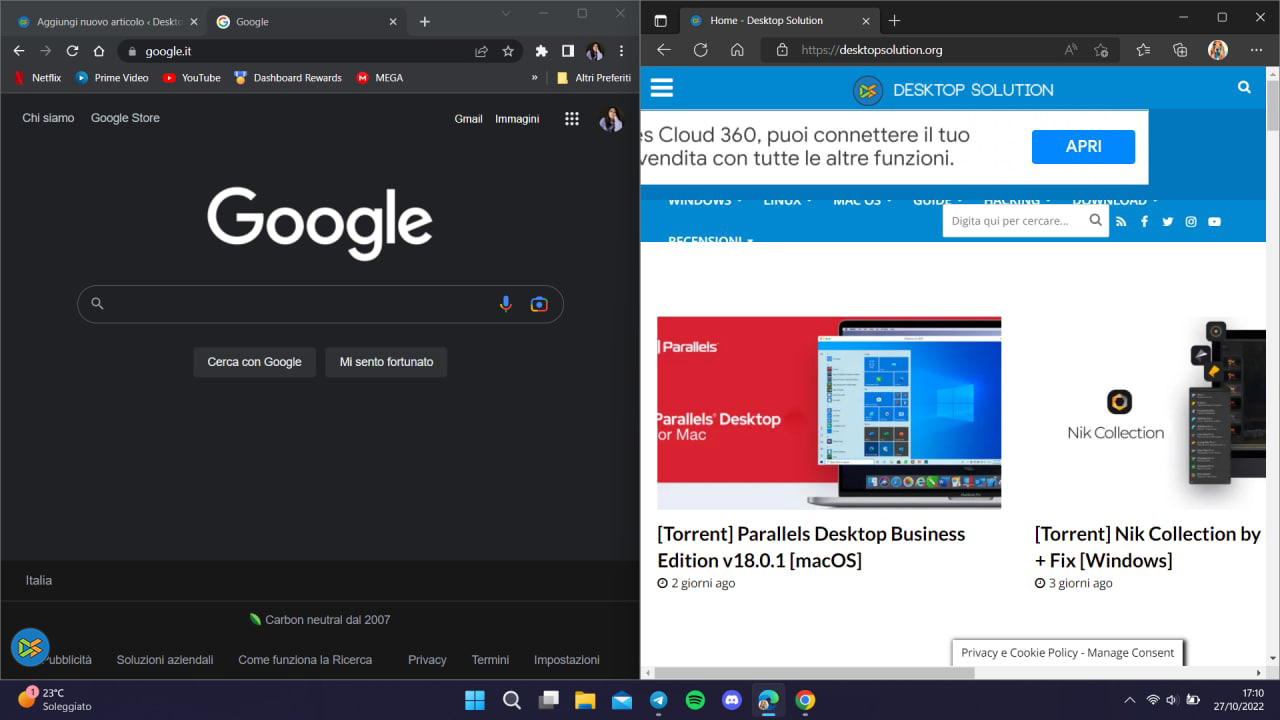This screenshot has height=720, width=1280.
Task: Open the Desktop Solution hamburger menu
Action: click(x=662, y=88)
